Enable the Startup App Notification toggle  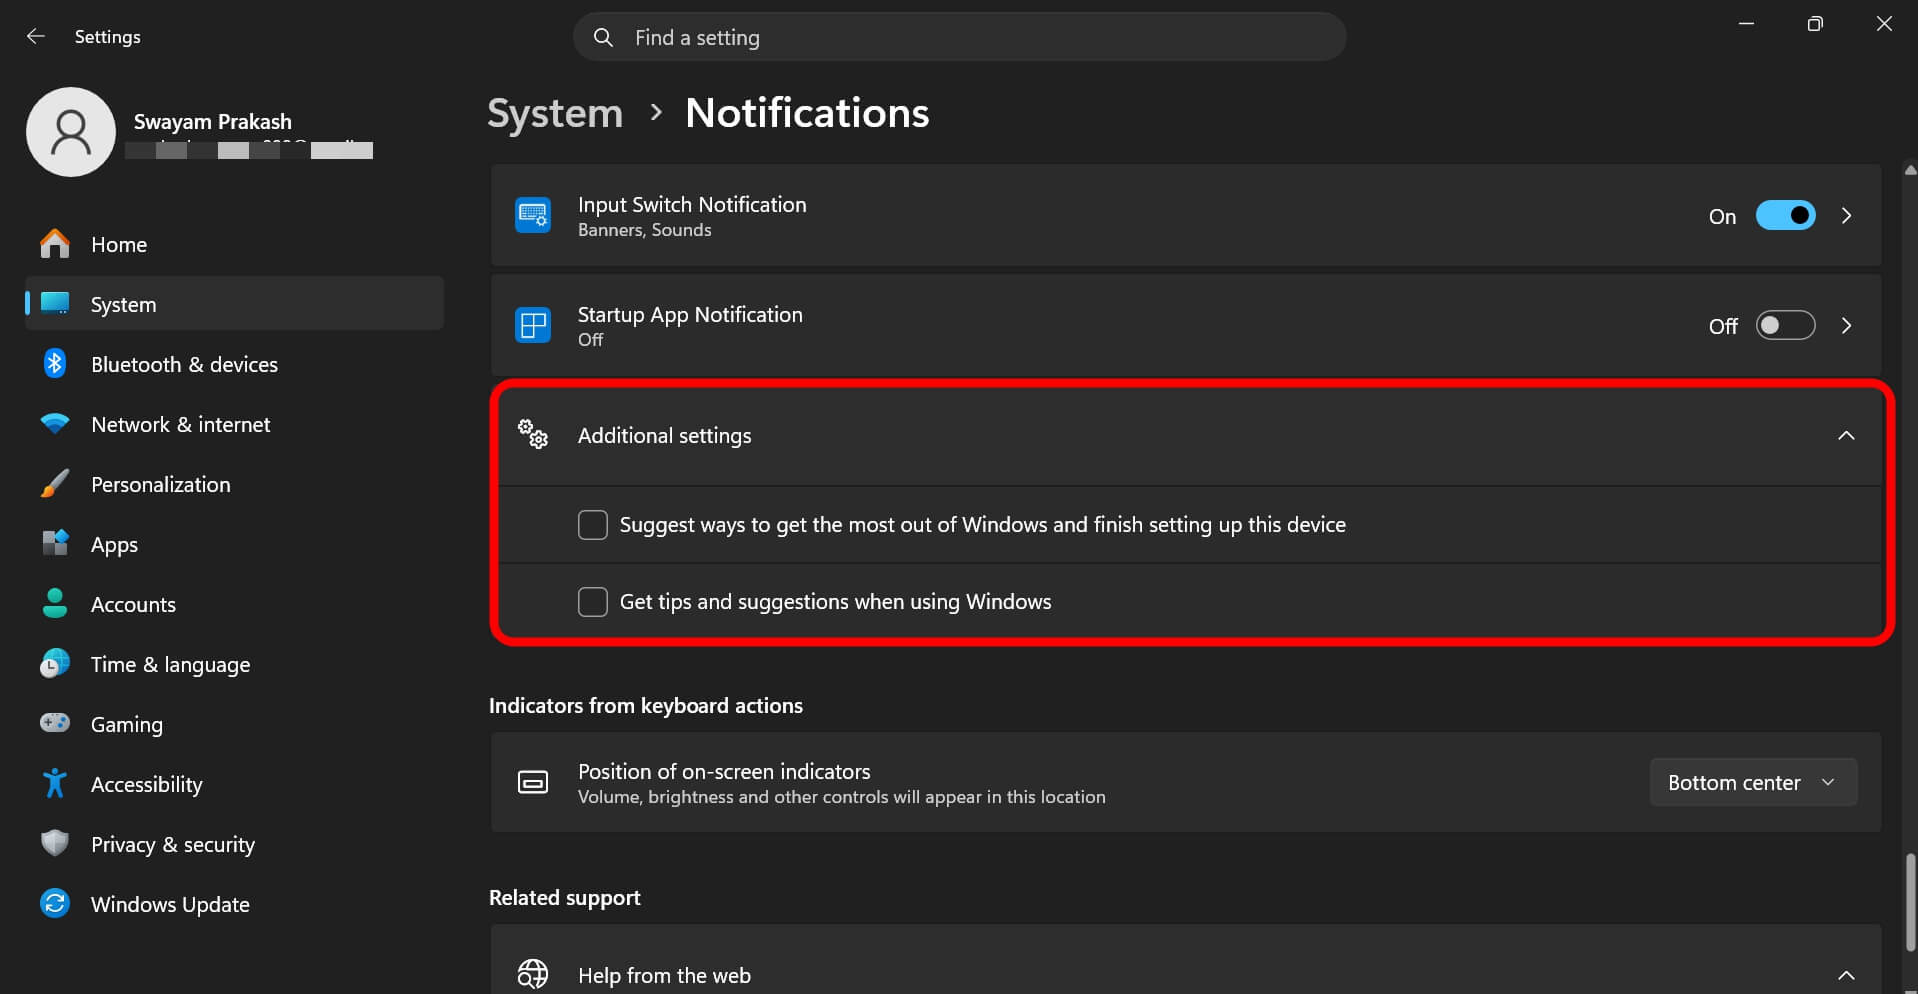pyautogui.click(x=1786, y=325)
